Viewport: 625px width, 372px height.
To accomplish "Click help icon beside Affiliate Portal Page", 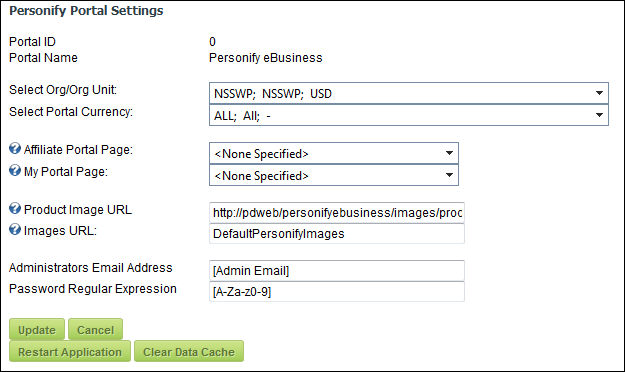I will (x=15, y=149).
